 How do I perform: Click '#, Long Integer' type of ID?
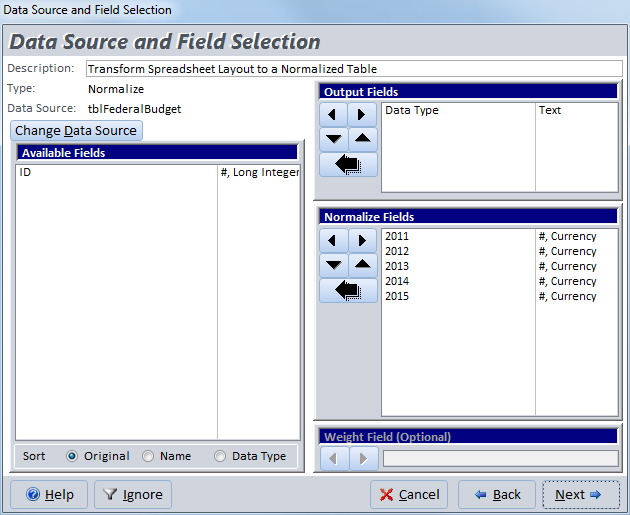click(259, 172)
